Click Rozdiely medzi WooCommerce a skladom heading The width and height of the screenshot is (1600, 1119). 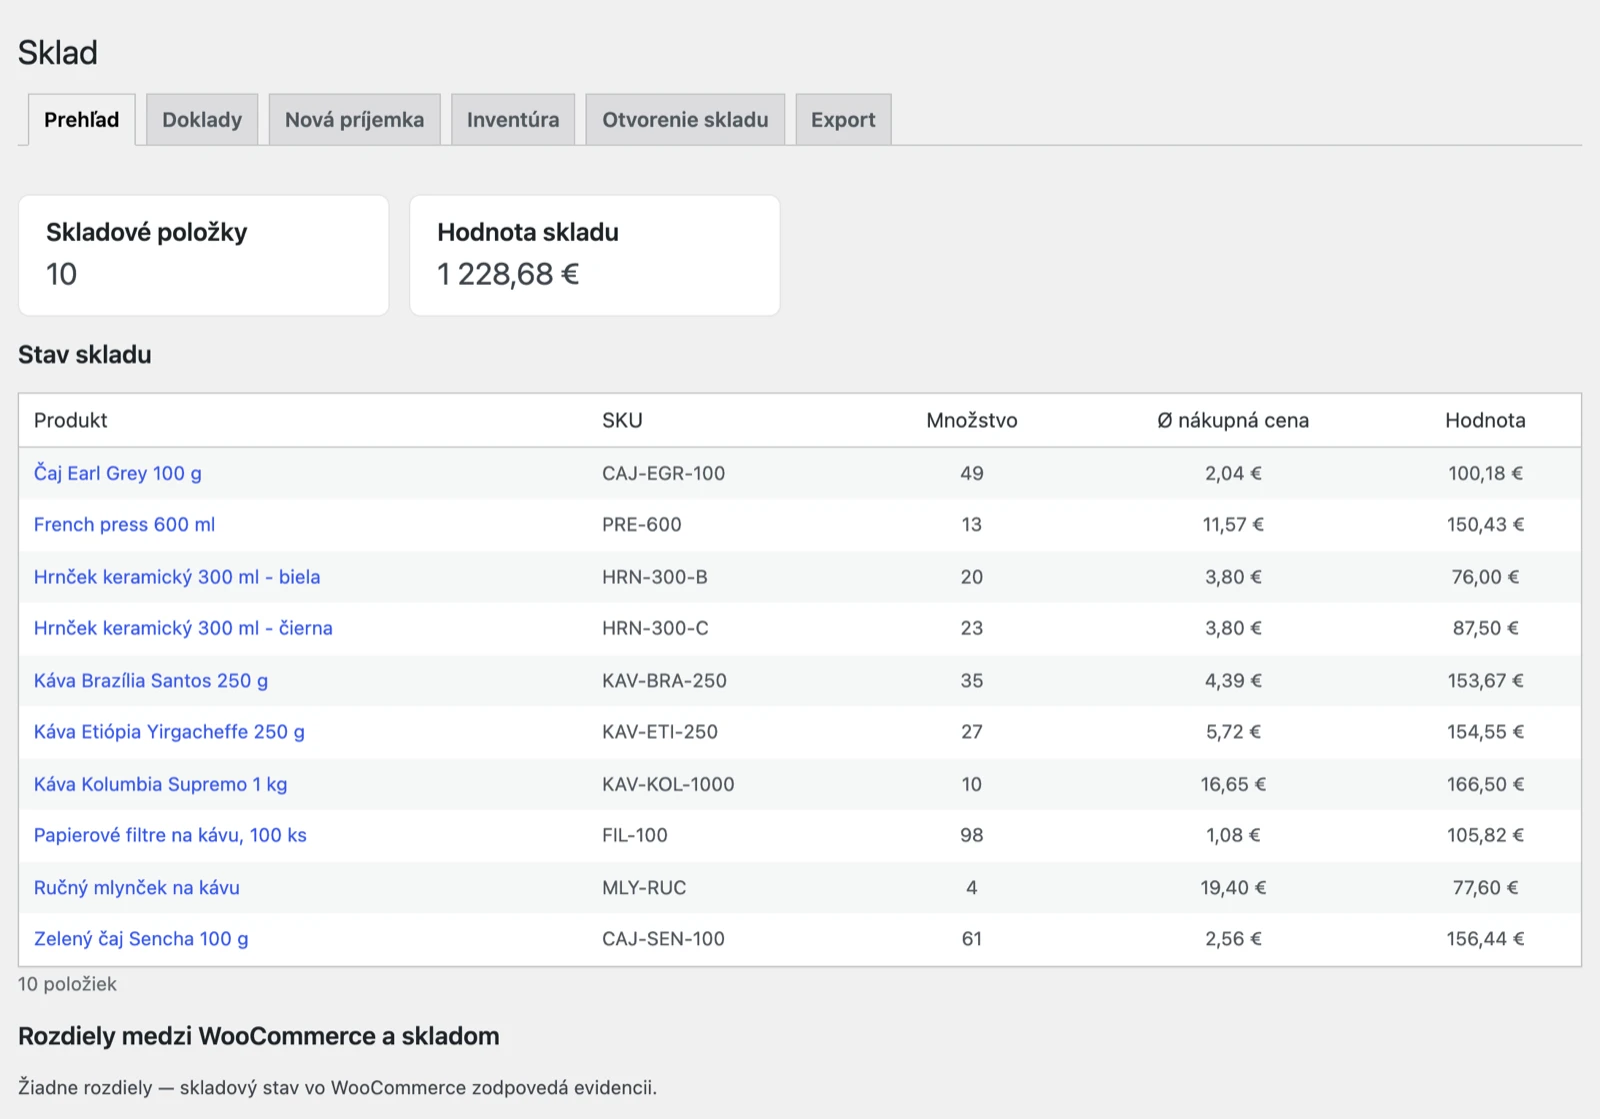(x=259, y=1036)
